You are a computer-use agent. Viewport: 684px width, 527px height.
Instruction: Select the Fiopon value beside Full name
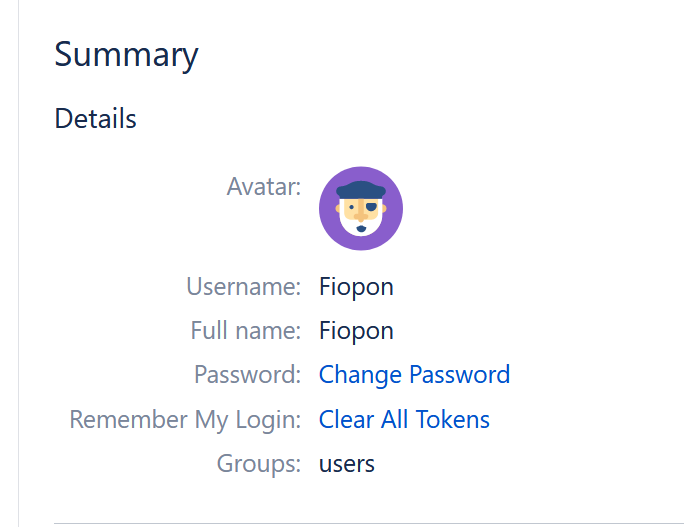356,331
